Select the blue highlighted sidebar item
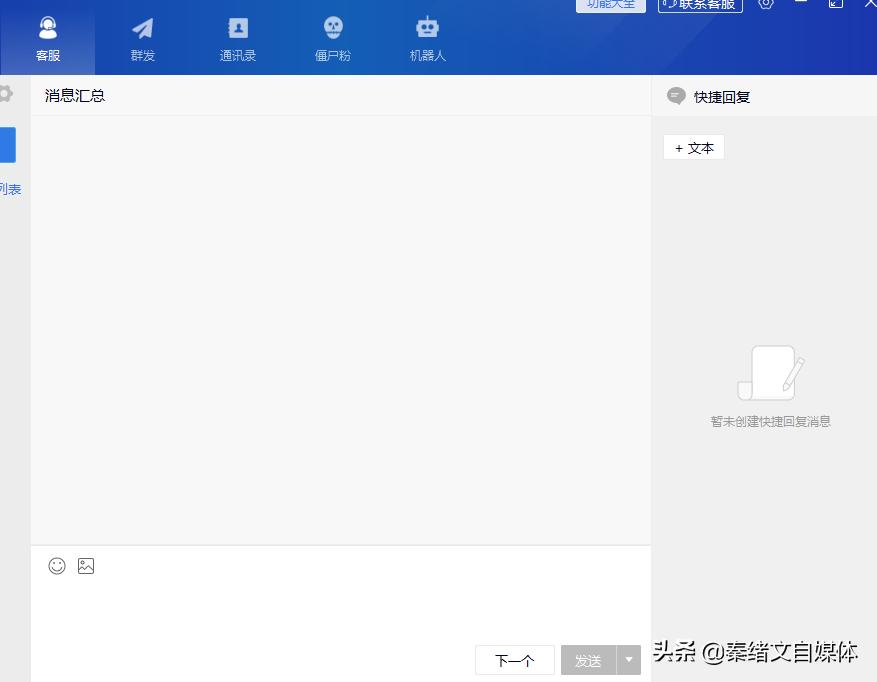877x682 pixels. pos(9,144)
